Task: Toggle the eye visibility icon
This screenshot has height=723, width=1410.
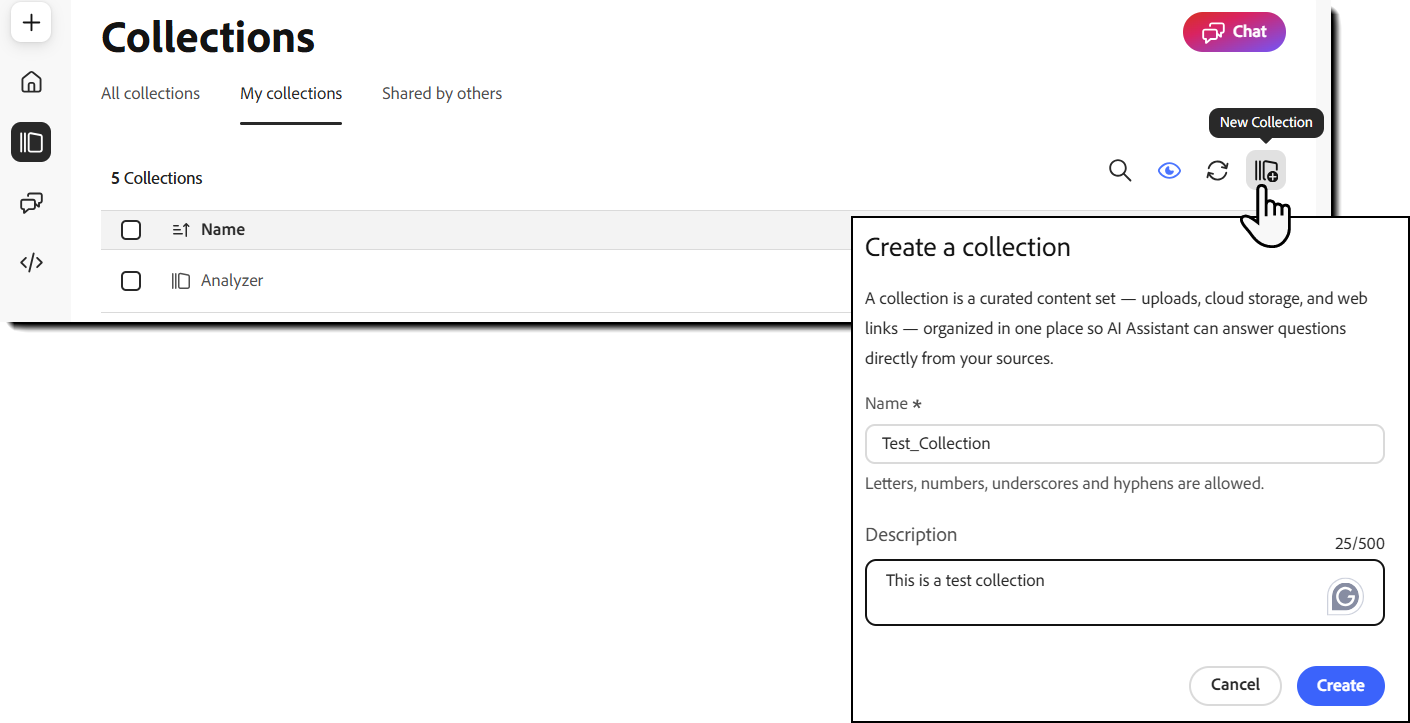Action: tap(1169, 171)
